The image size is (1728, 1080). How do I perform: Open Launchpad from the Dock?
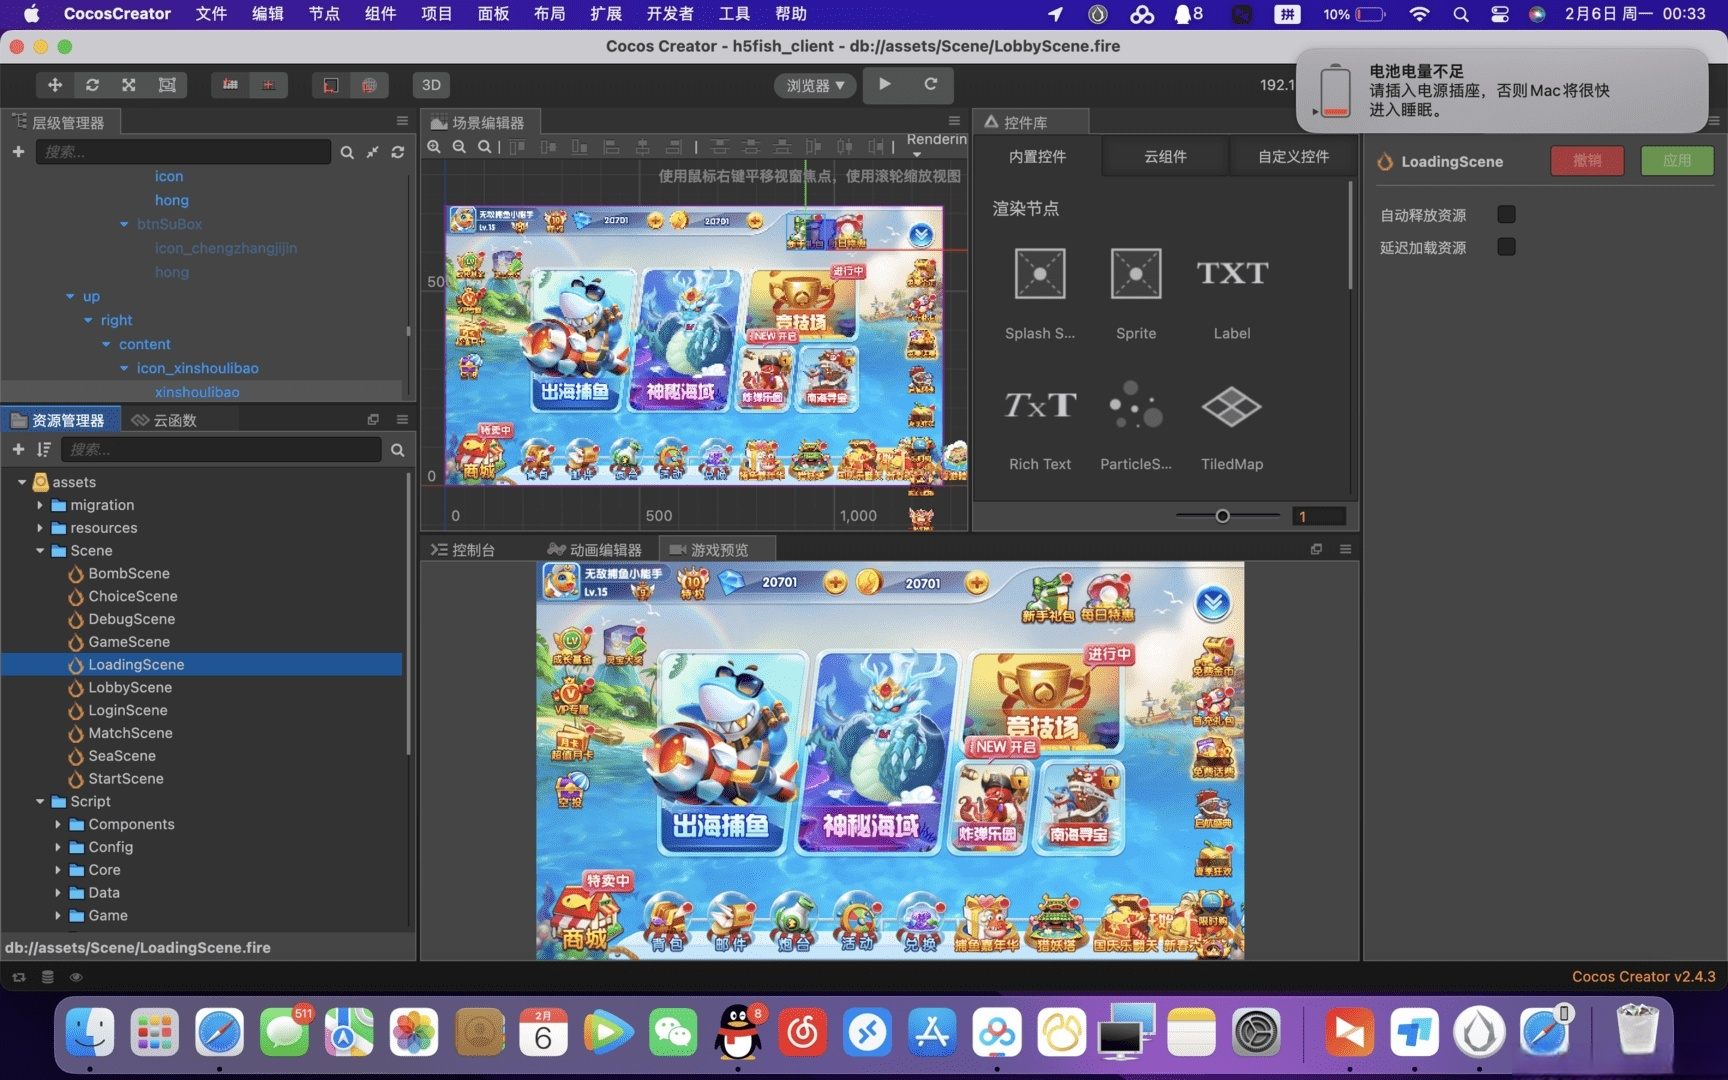(154, 1032)
